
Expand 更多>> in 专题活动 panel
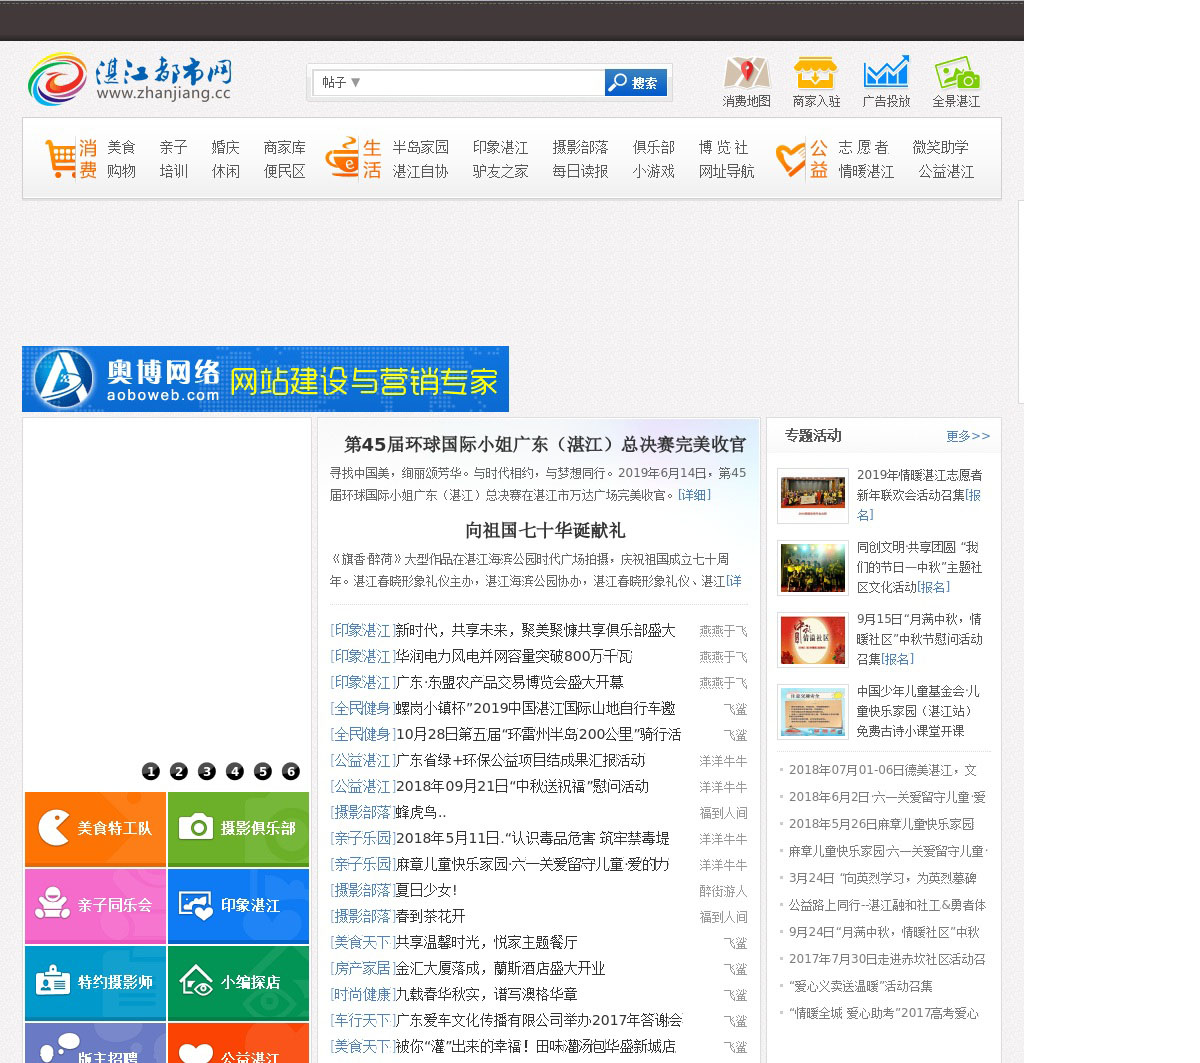point(967,436)
